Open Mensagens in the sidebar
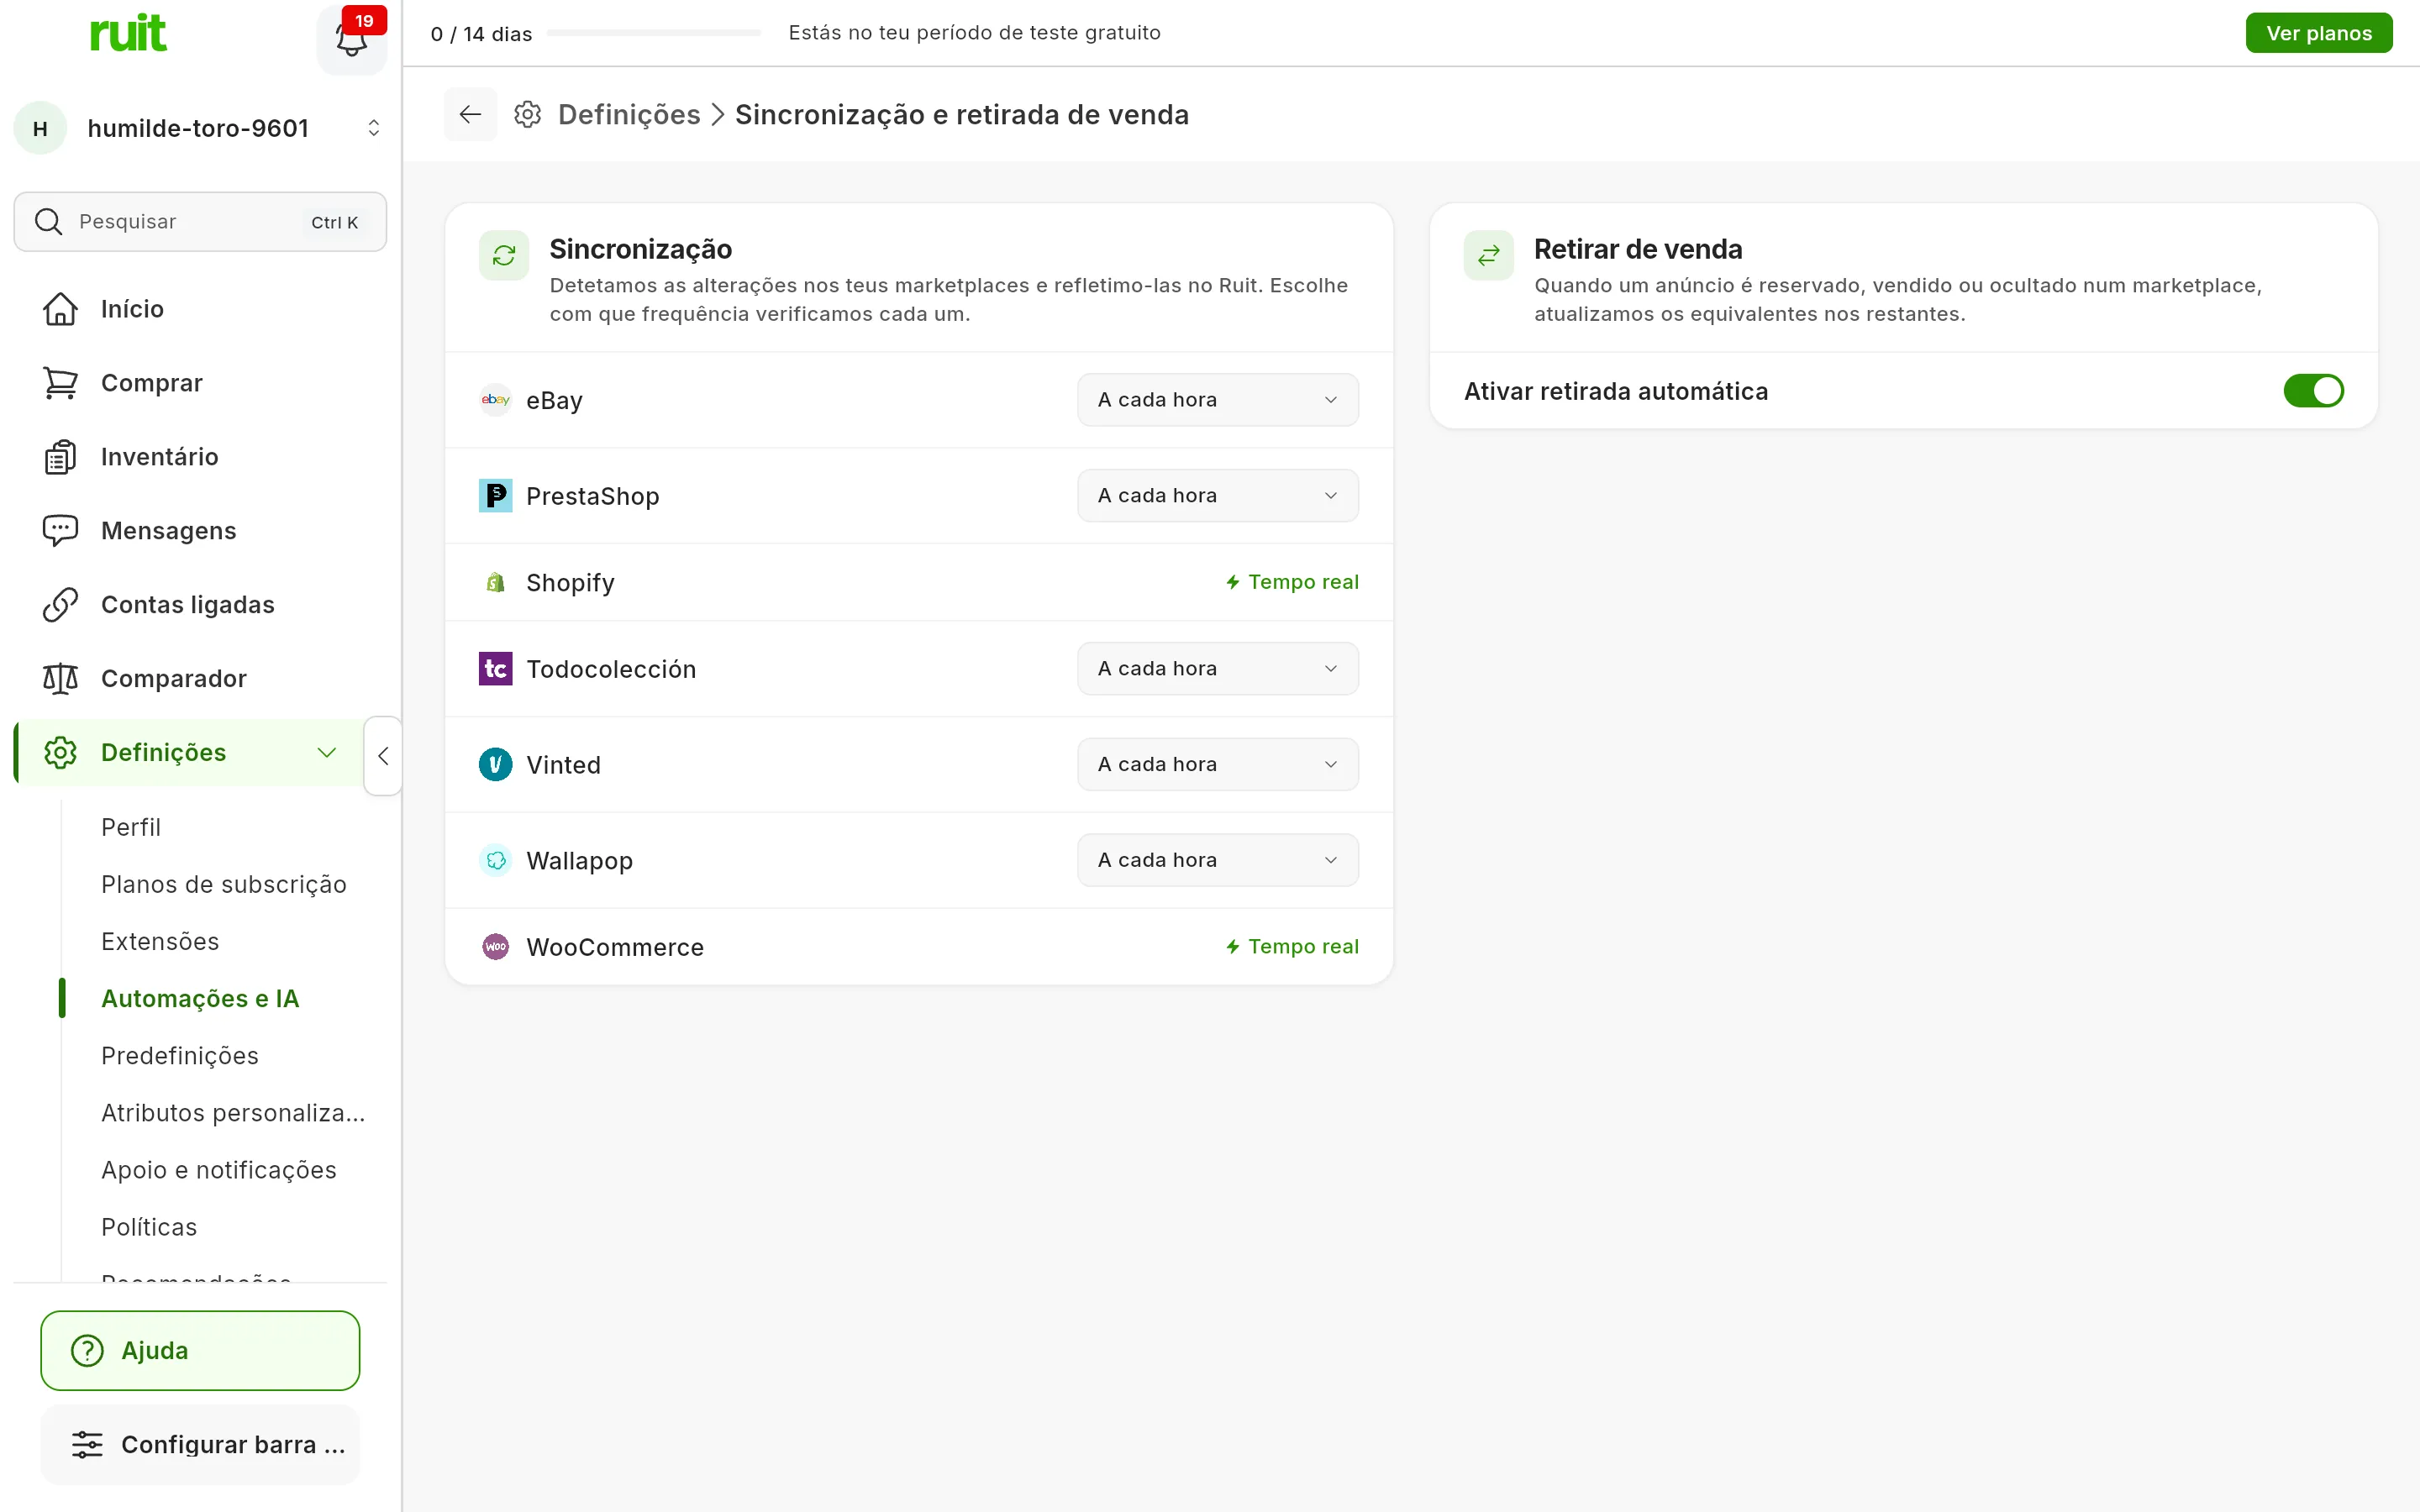Viewport: 2420px width, 1512px height. (x=200, y=531)
